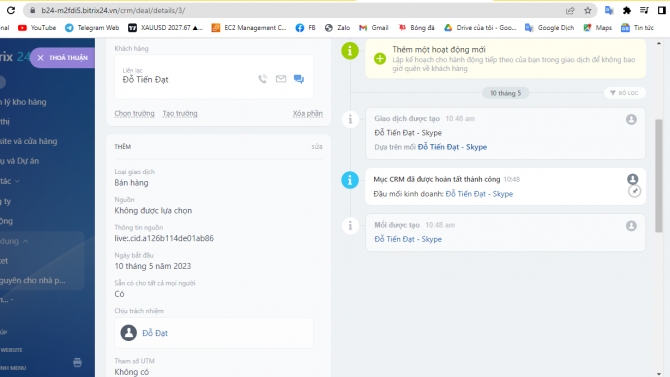Open the Telegram Web bookmark
This screenshot has height=377, width=670.
coord(92,28)
